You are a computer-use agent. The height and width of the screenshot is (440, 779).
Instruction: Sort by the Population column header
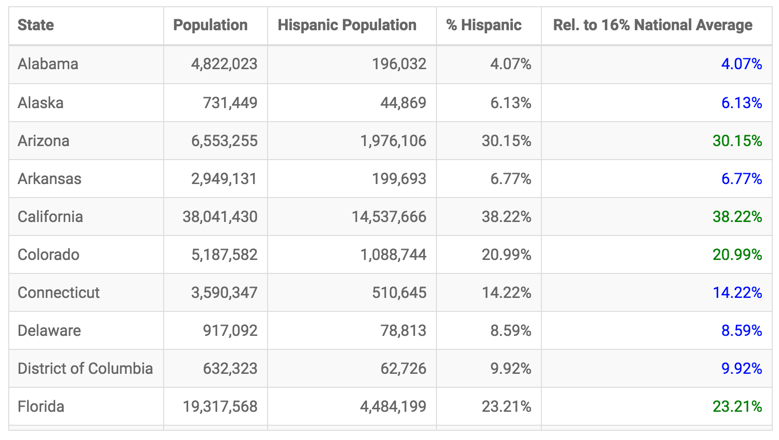[210, 25]
